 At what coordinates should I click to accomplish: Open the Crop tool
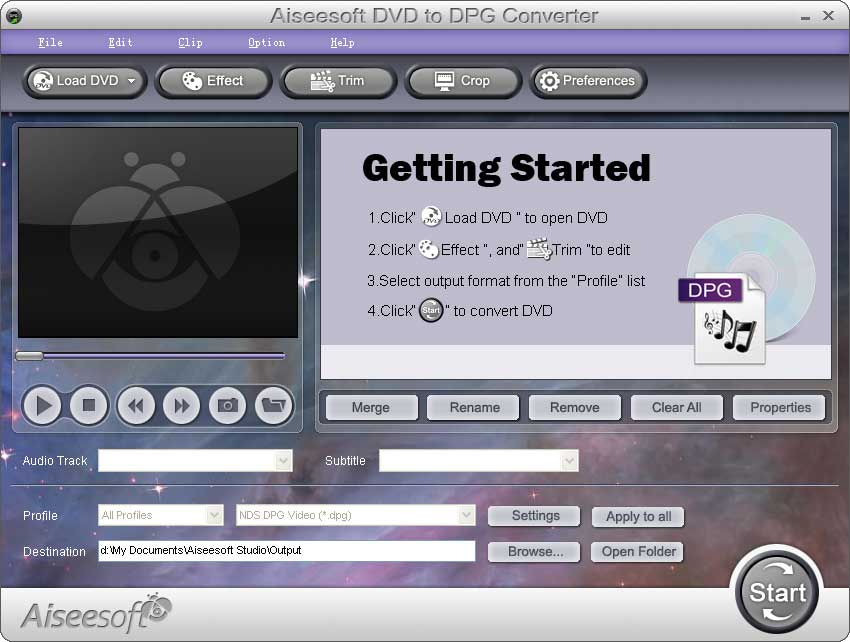(x=462, y=82)
